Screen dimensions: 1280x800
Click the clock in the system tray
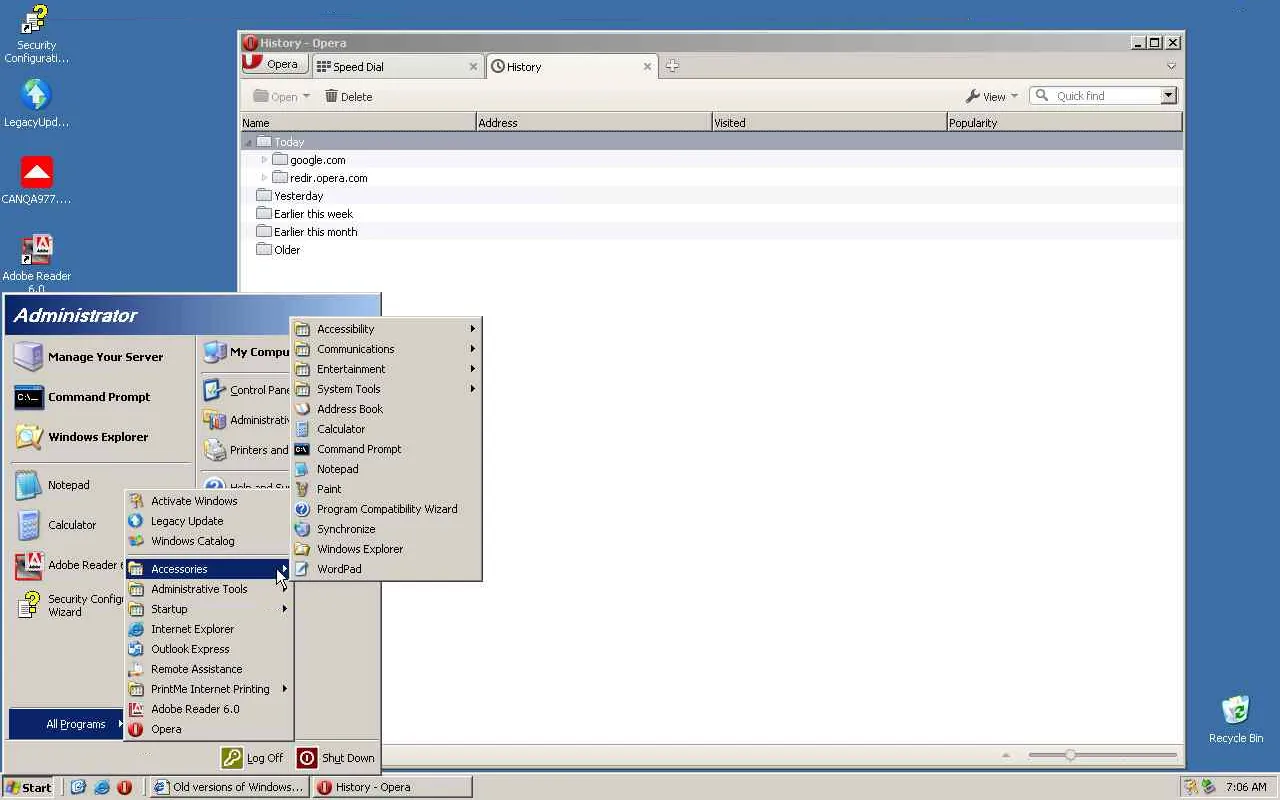click(1246, 787)
